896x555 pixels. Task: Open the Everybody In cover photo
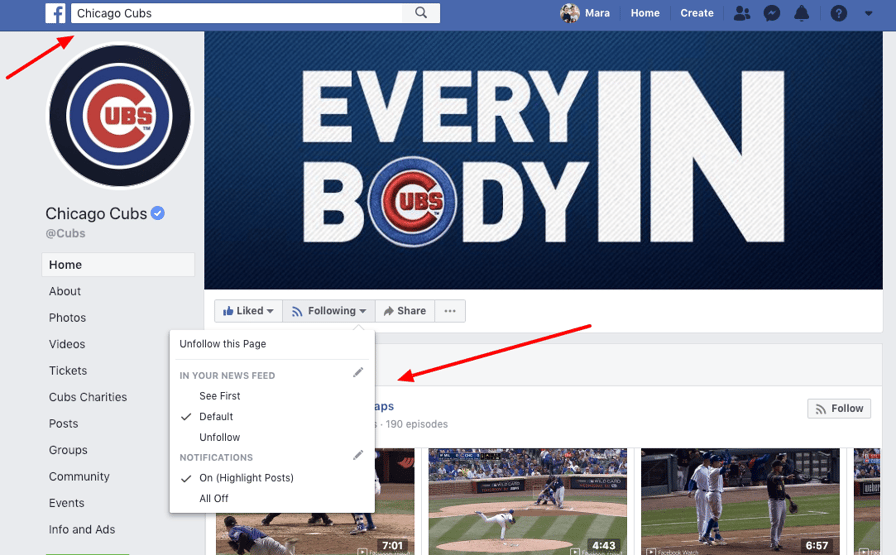point(543,160)
